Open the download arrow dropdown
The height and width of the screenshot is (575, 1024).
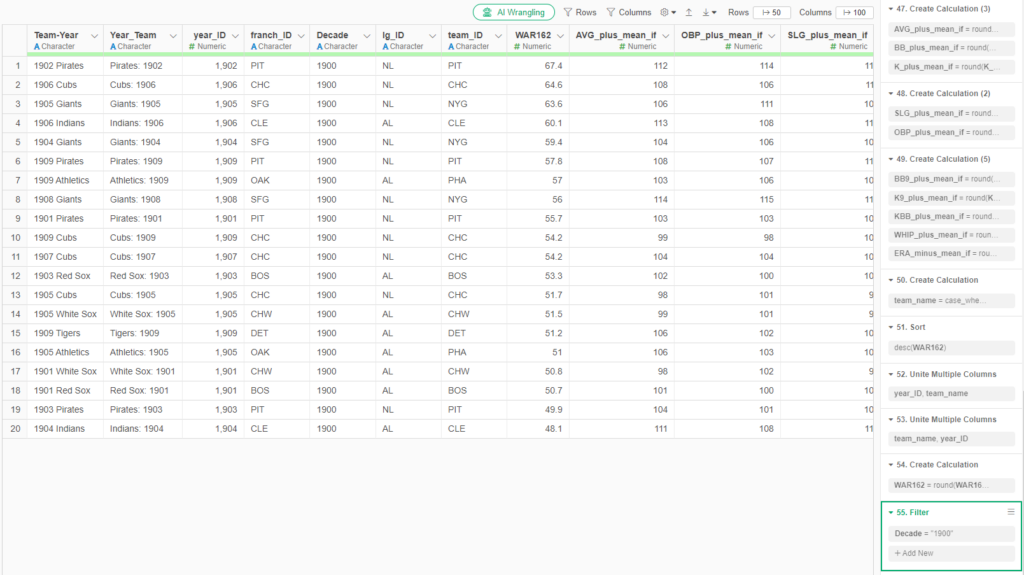pyautogui.click(x=708, y=13)
